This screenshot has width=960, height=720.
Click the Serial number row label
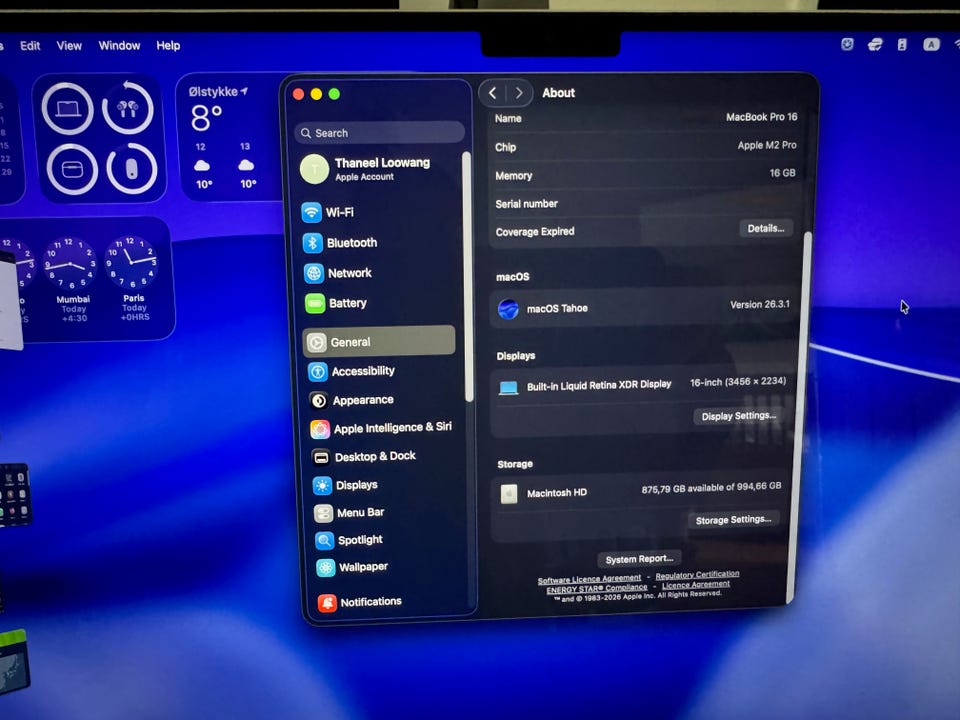[x=527, y=204]
